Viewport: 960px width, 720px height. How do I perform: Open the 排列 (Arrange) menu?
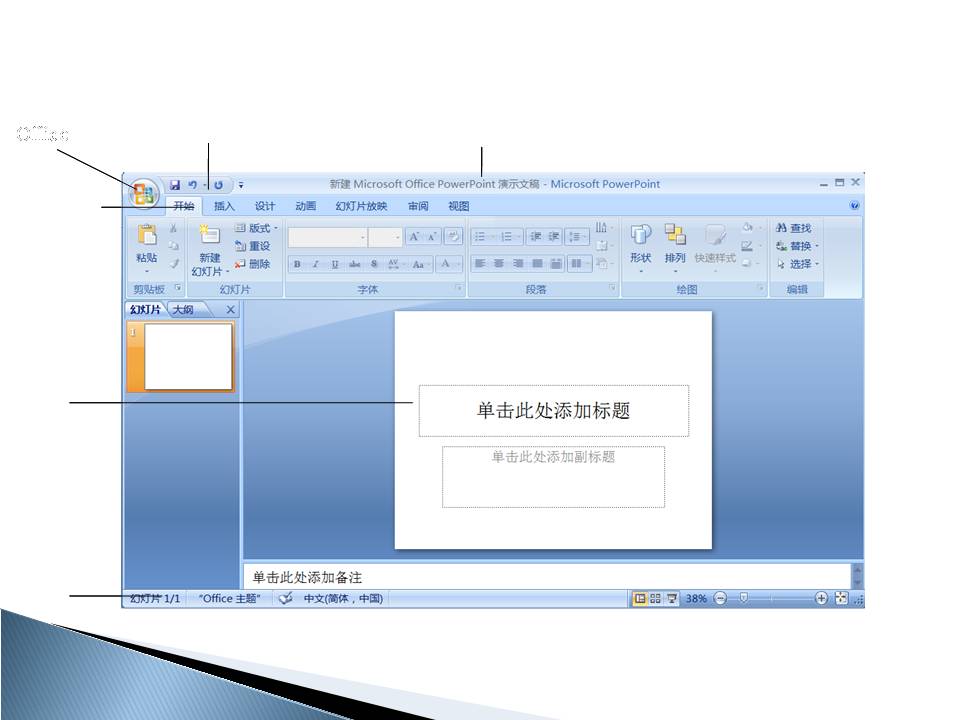click(675, 246)
